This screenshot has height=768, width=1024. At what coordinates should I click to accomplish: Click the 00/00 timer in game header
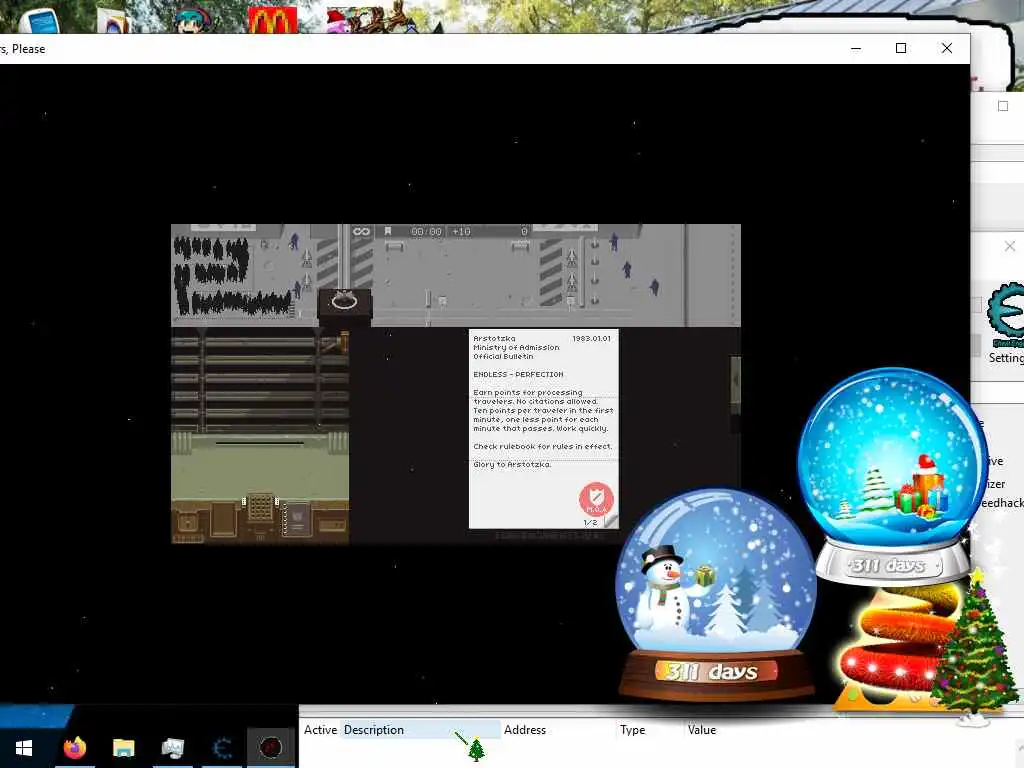coord(426,231)
